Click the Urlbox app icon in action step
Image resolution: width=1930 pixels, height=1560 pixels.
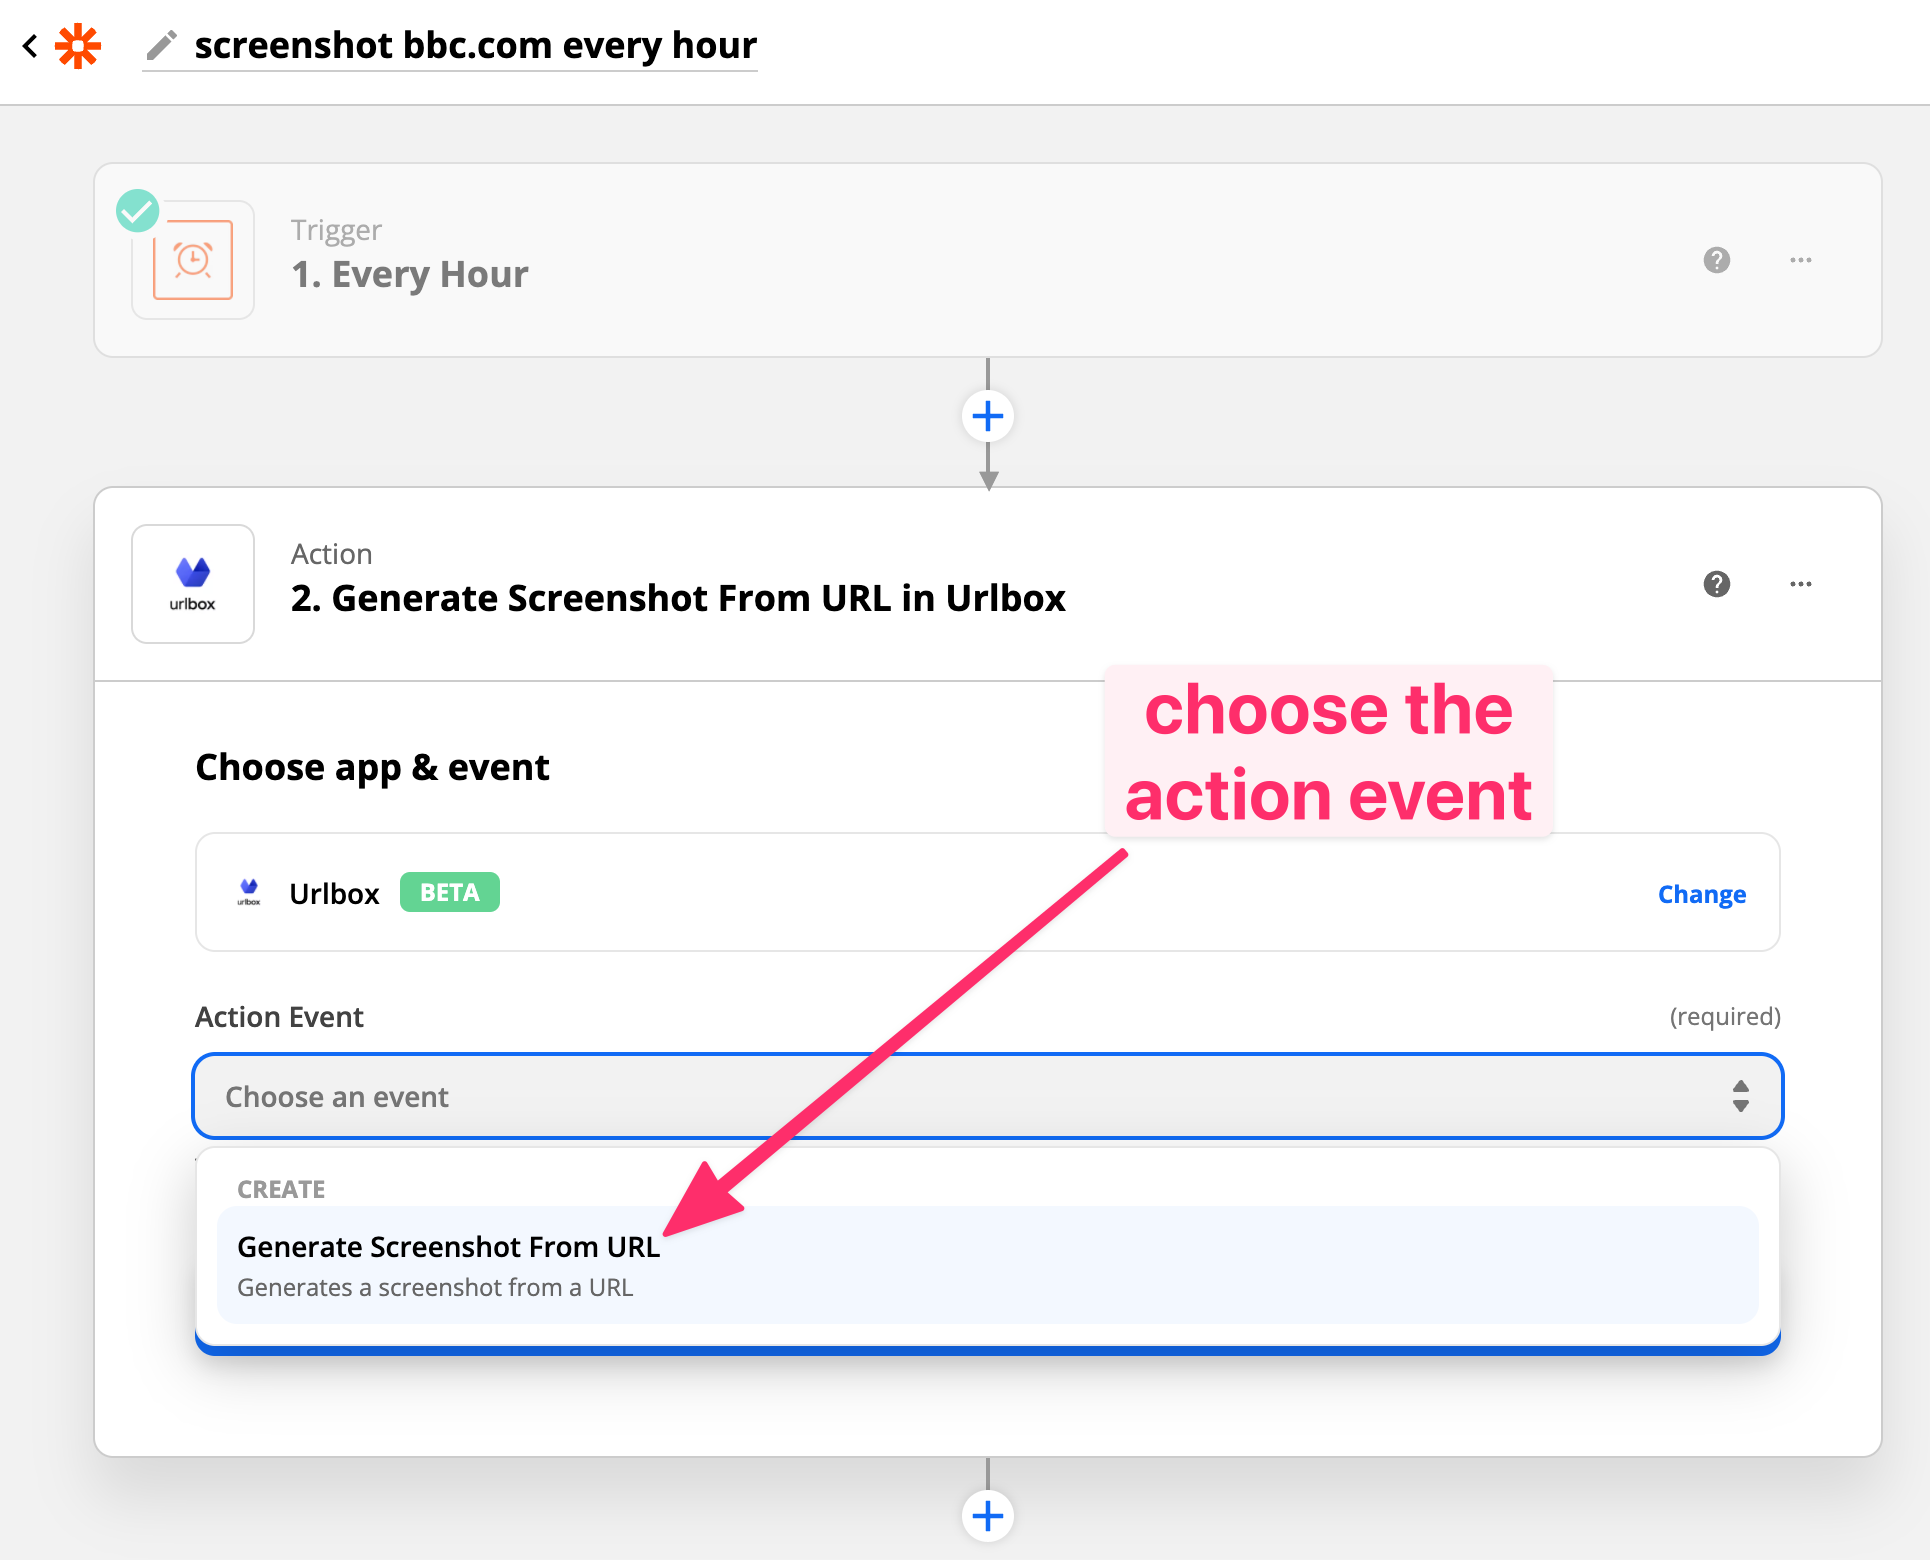click(192, 583)
